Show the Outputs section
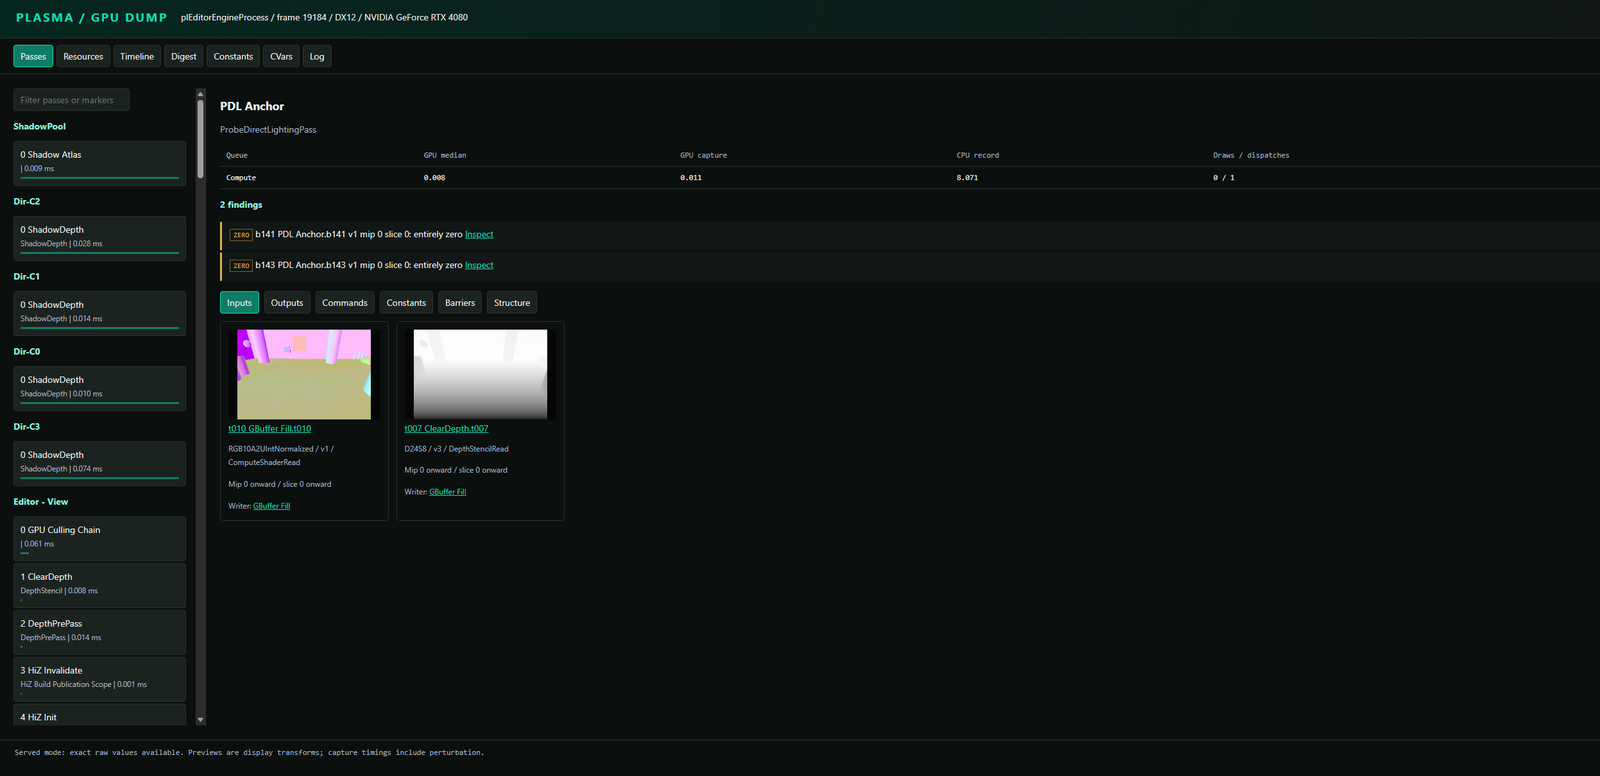Screen dimensions: 1600x776 coord(287,303)
